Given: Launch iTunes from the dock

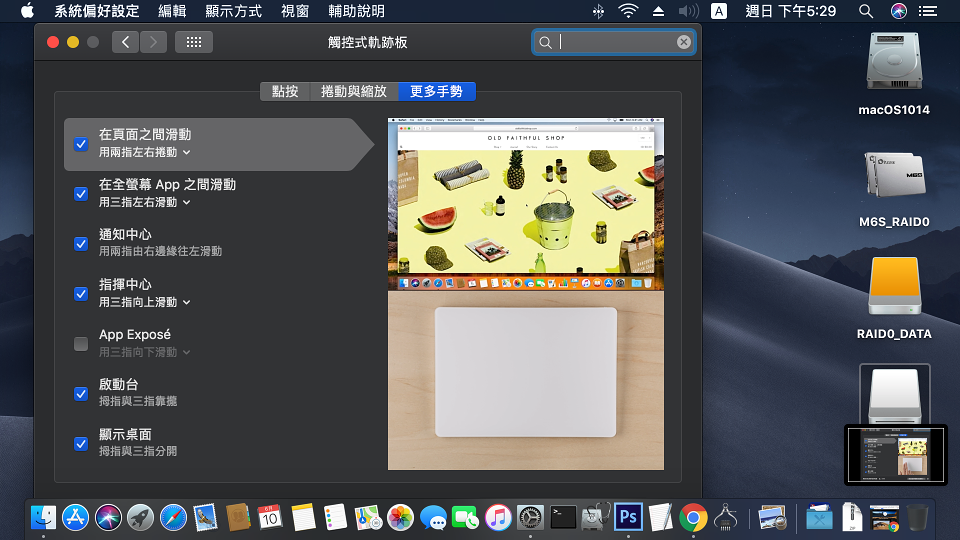Looking at the screenshot, I should [x=498, y=518].
